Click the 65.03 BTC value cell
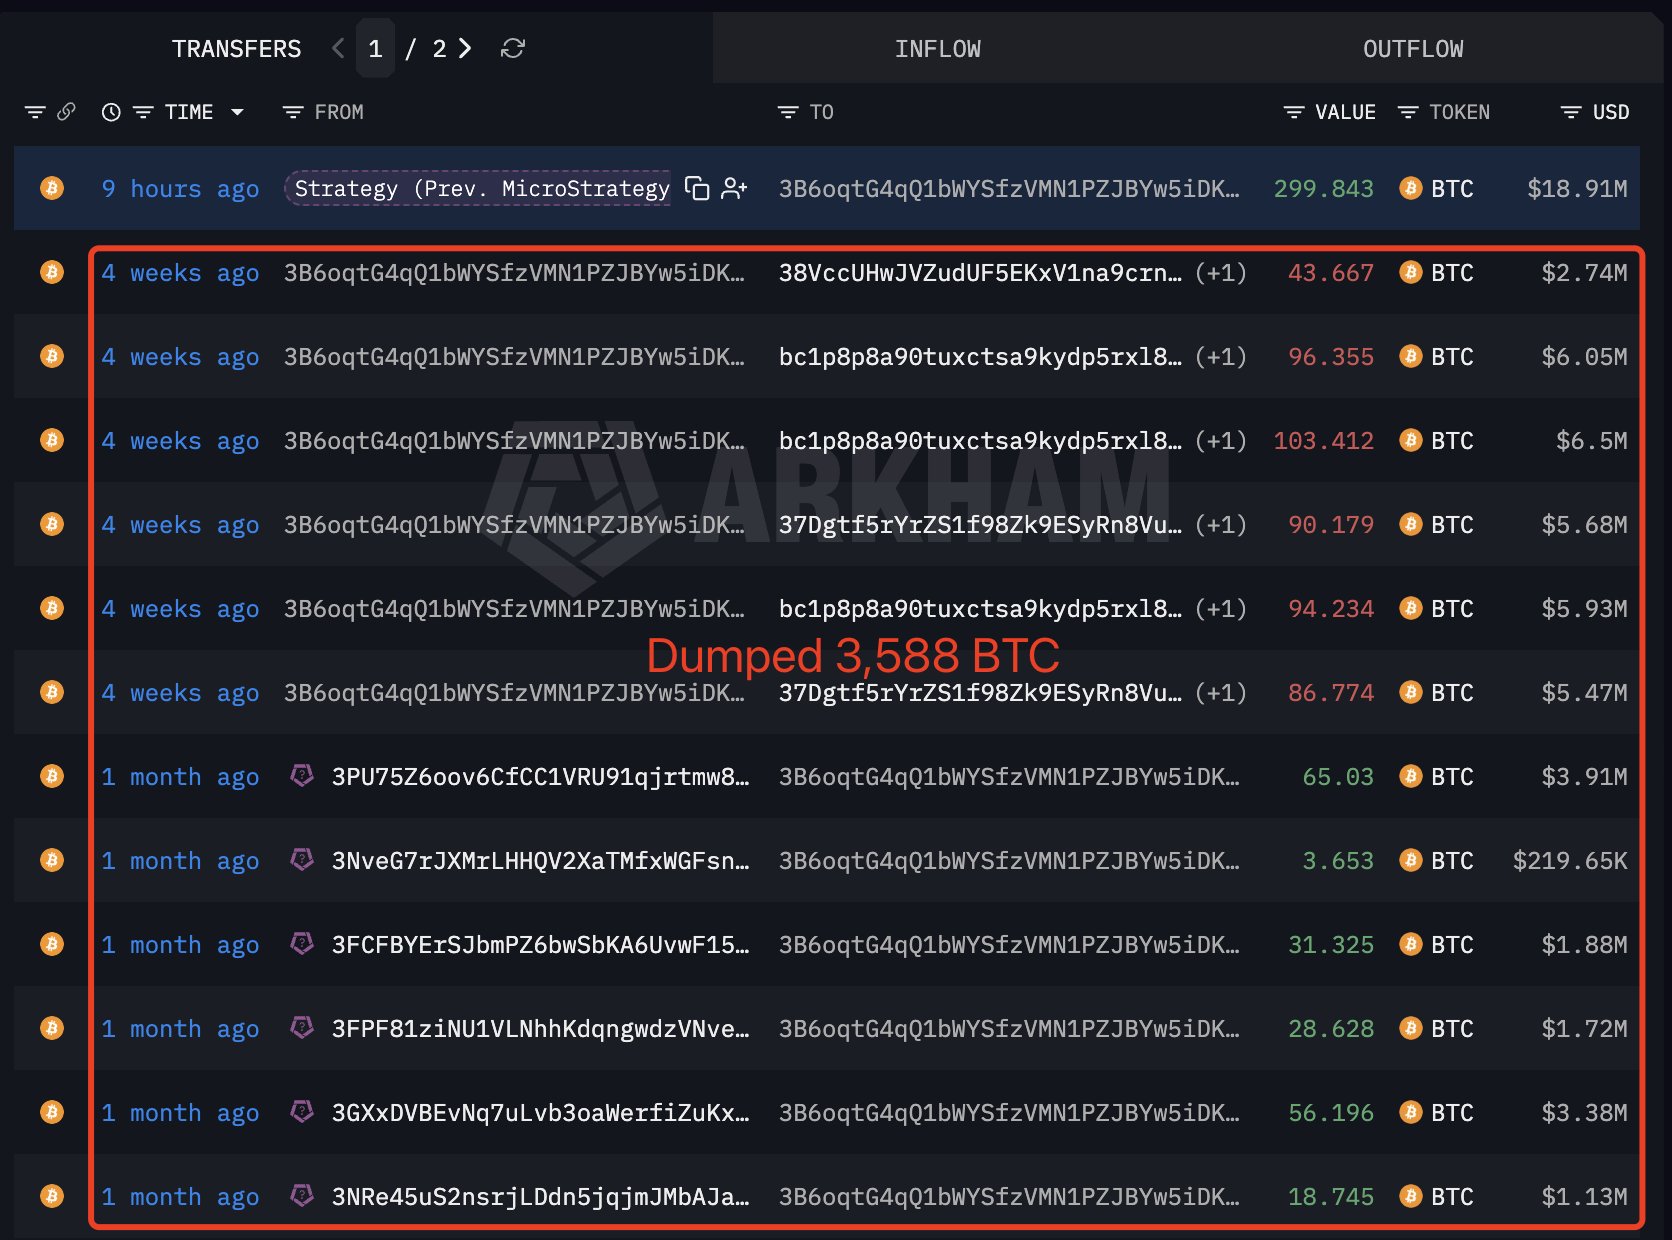 pos(1338,776)
